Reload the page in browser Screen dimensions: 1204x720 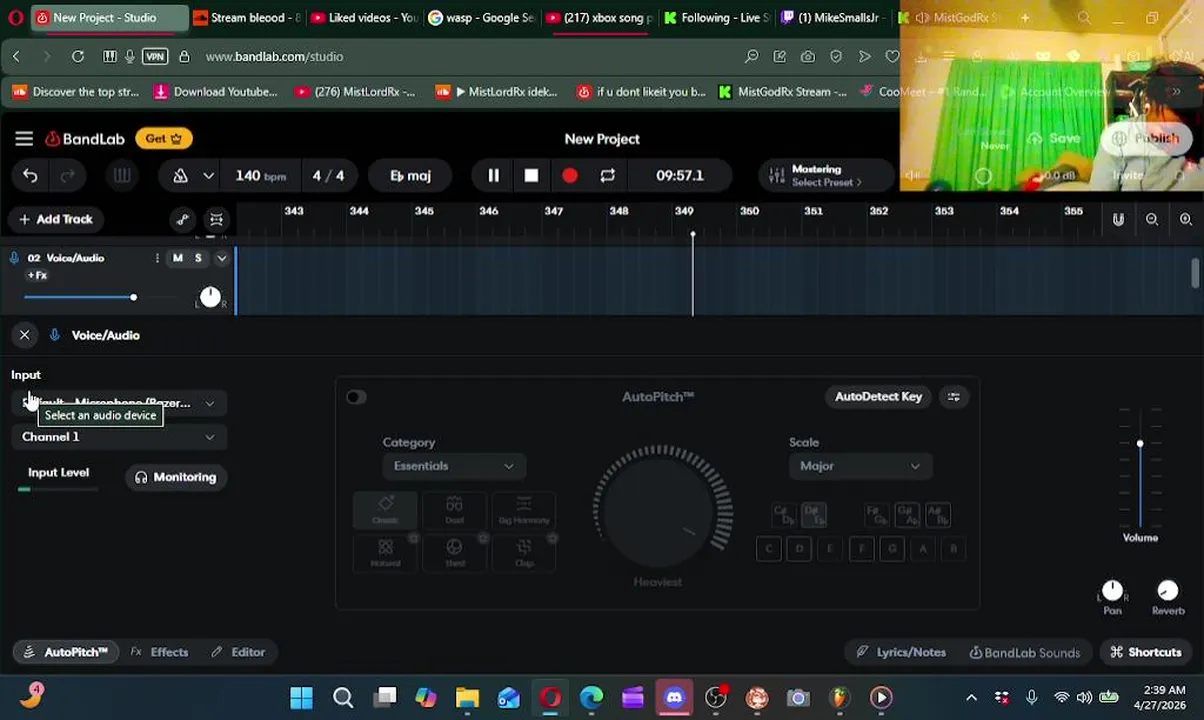pos(78,57)
